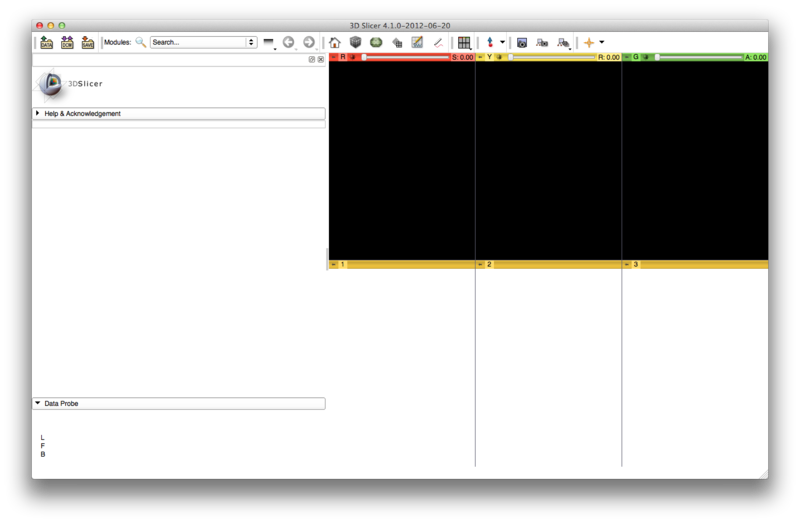This screenshot has width=800, height=523.
Task: Go to the Home module icon
Action: (x=334, y=43)
